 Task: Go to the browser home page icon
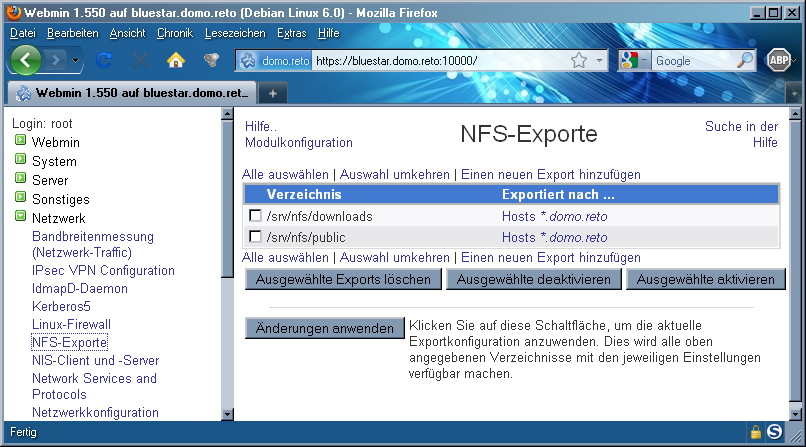click(x=176, y=61)
